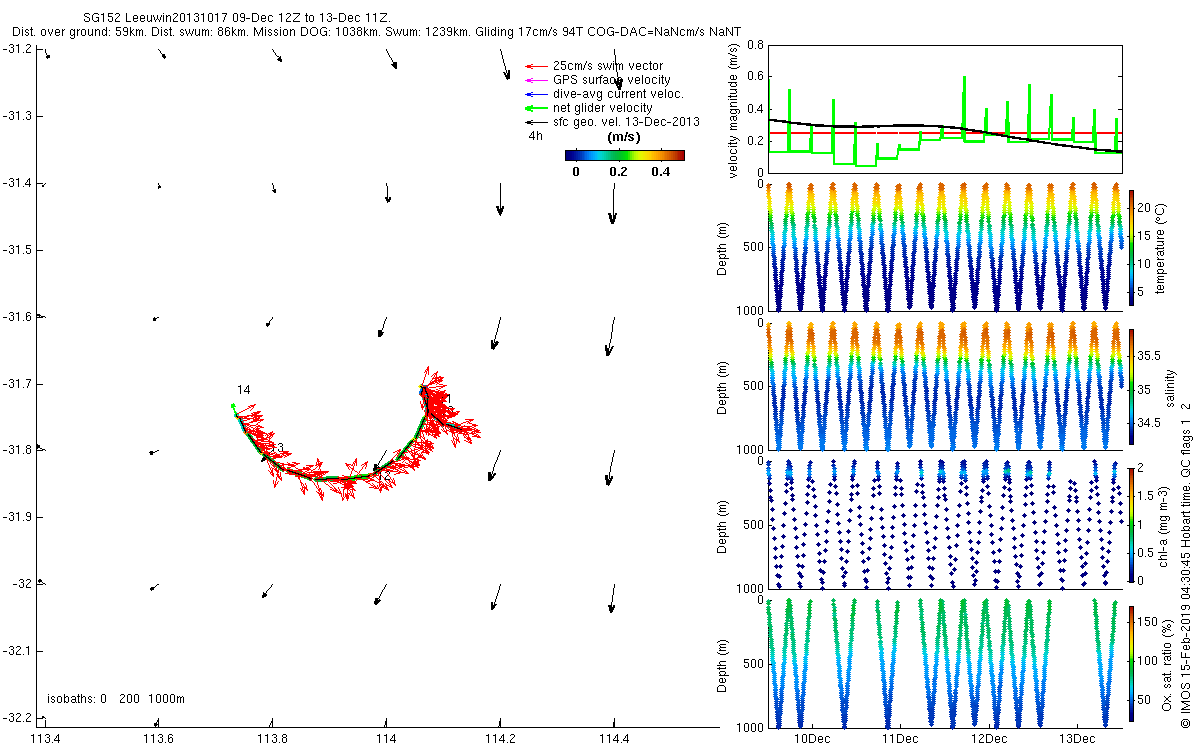Click the salinity colorbar
The image size is (1200, 750).
(1132, 388)
